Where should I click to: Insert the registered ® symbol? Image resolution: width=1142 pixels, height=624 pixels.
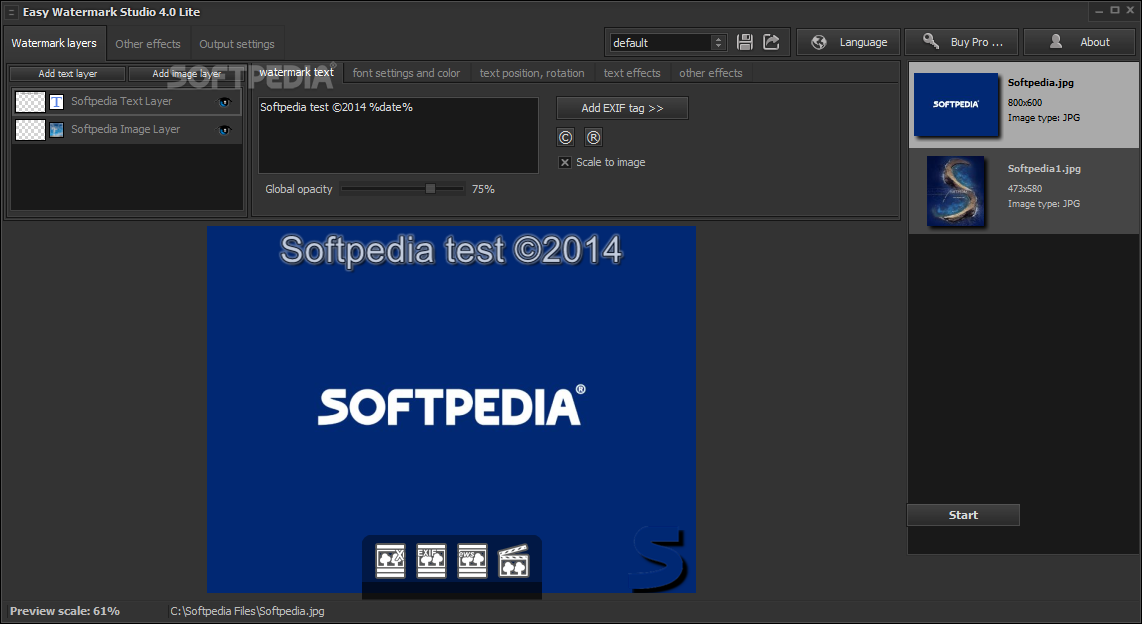pyautogui.click(x=594, y=137)
